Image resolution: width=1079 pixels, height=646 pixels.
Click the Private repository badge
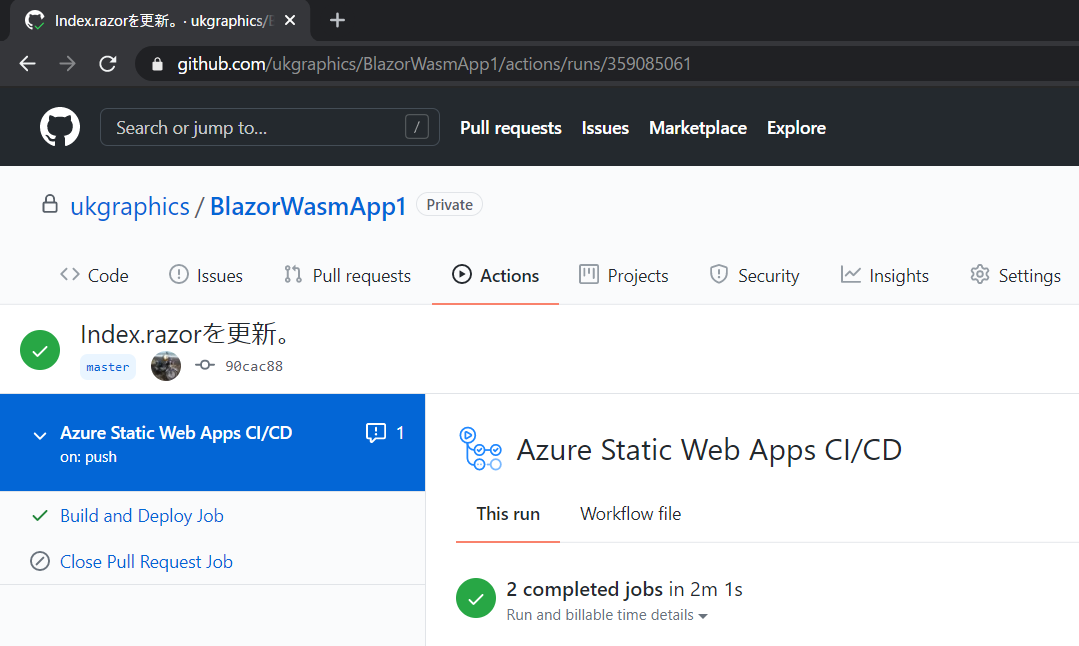point(449,205)
